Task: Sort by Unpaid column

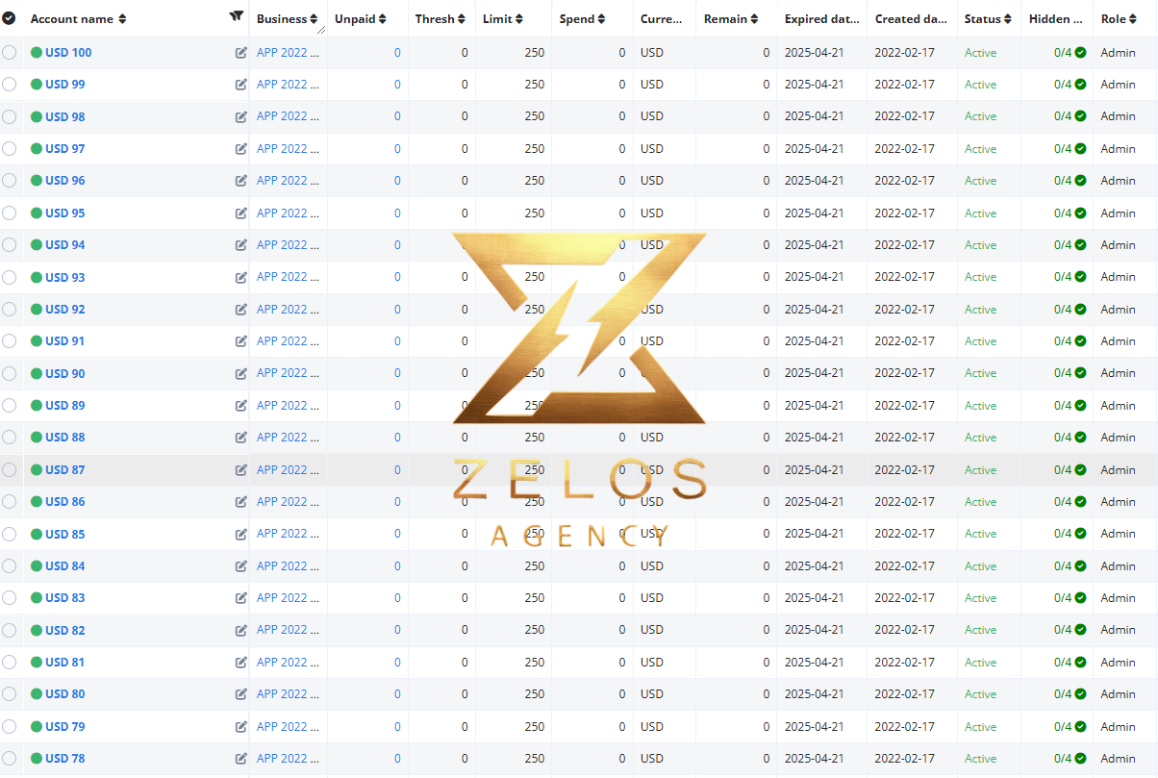Action: [x=383, y=19]
